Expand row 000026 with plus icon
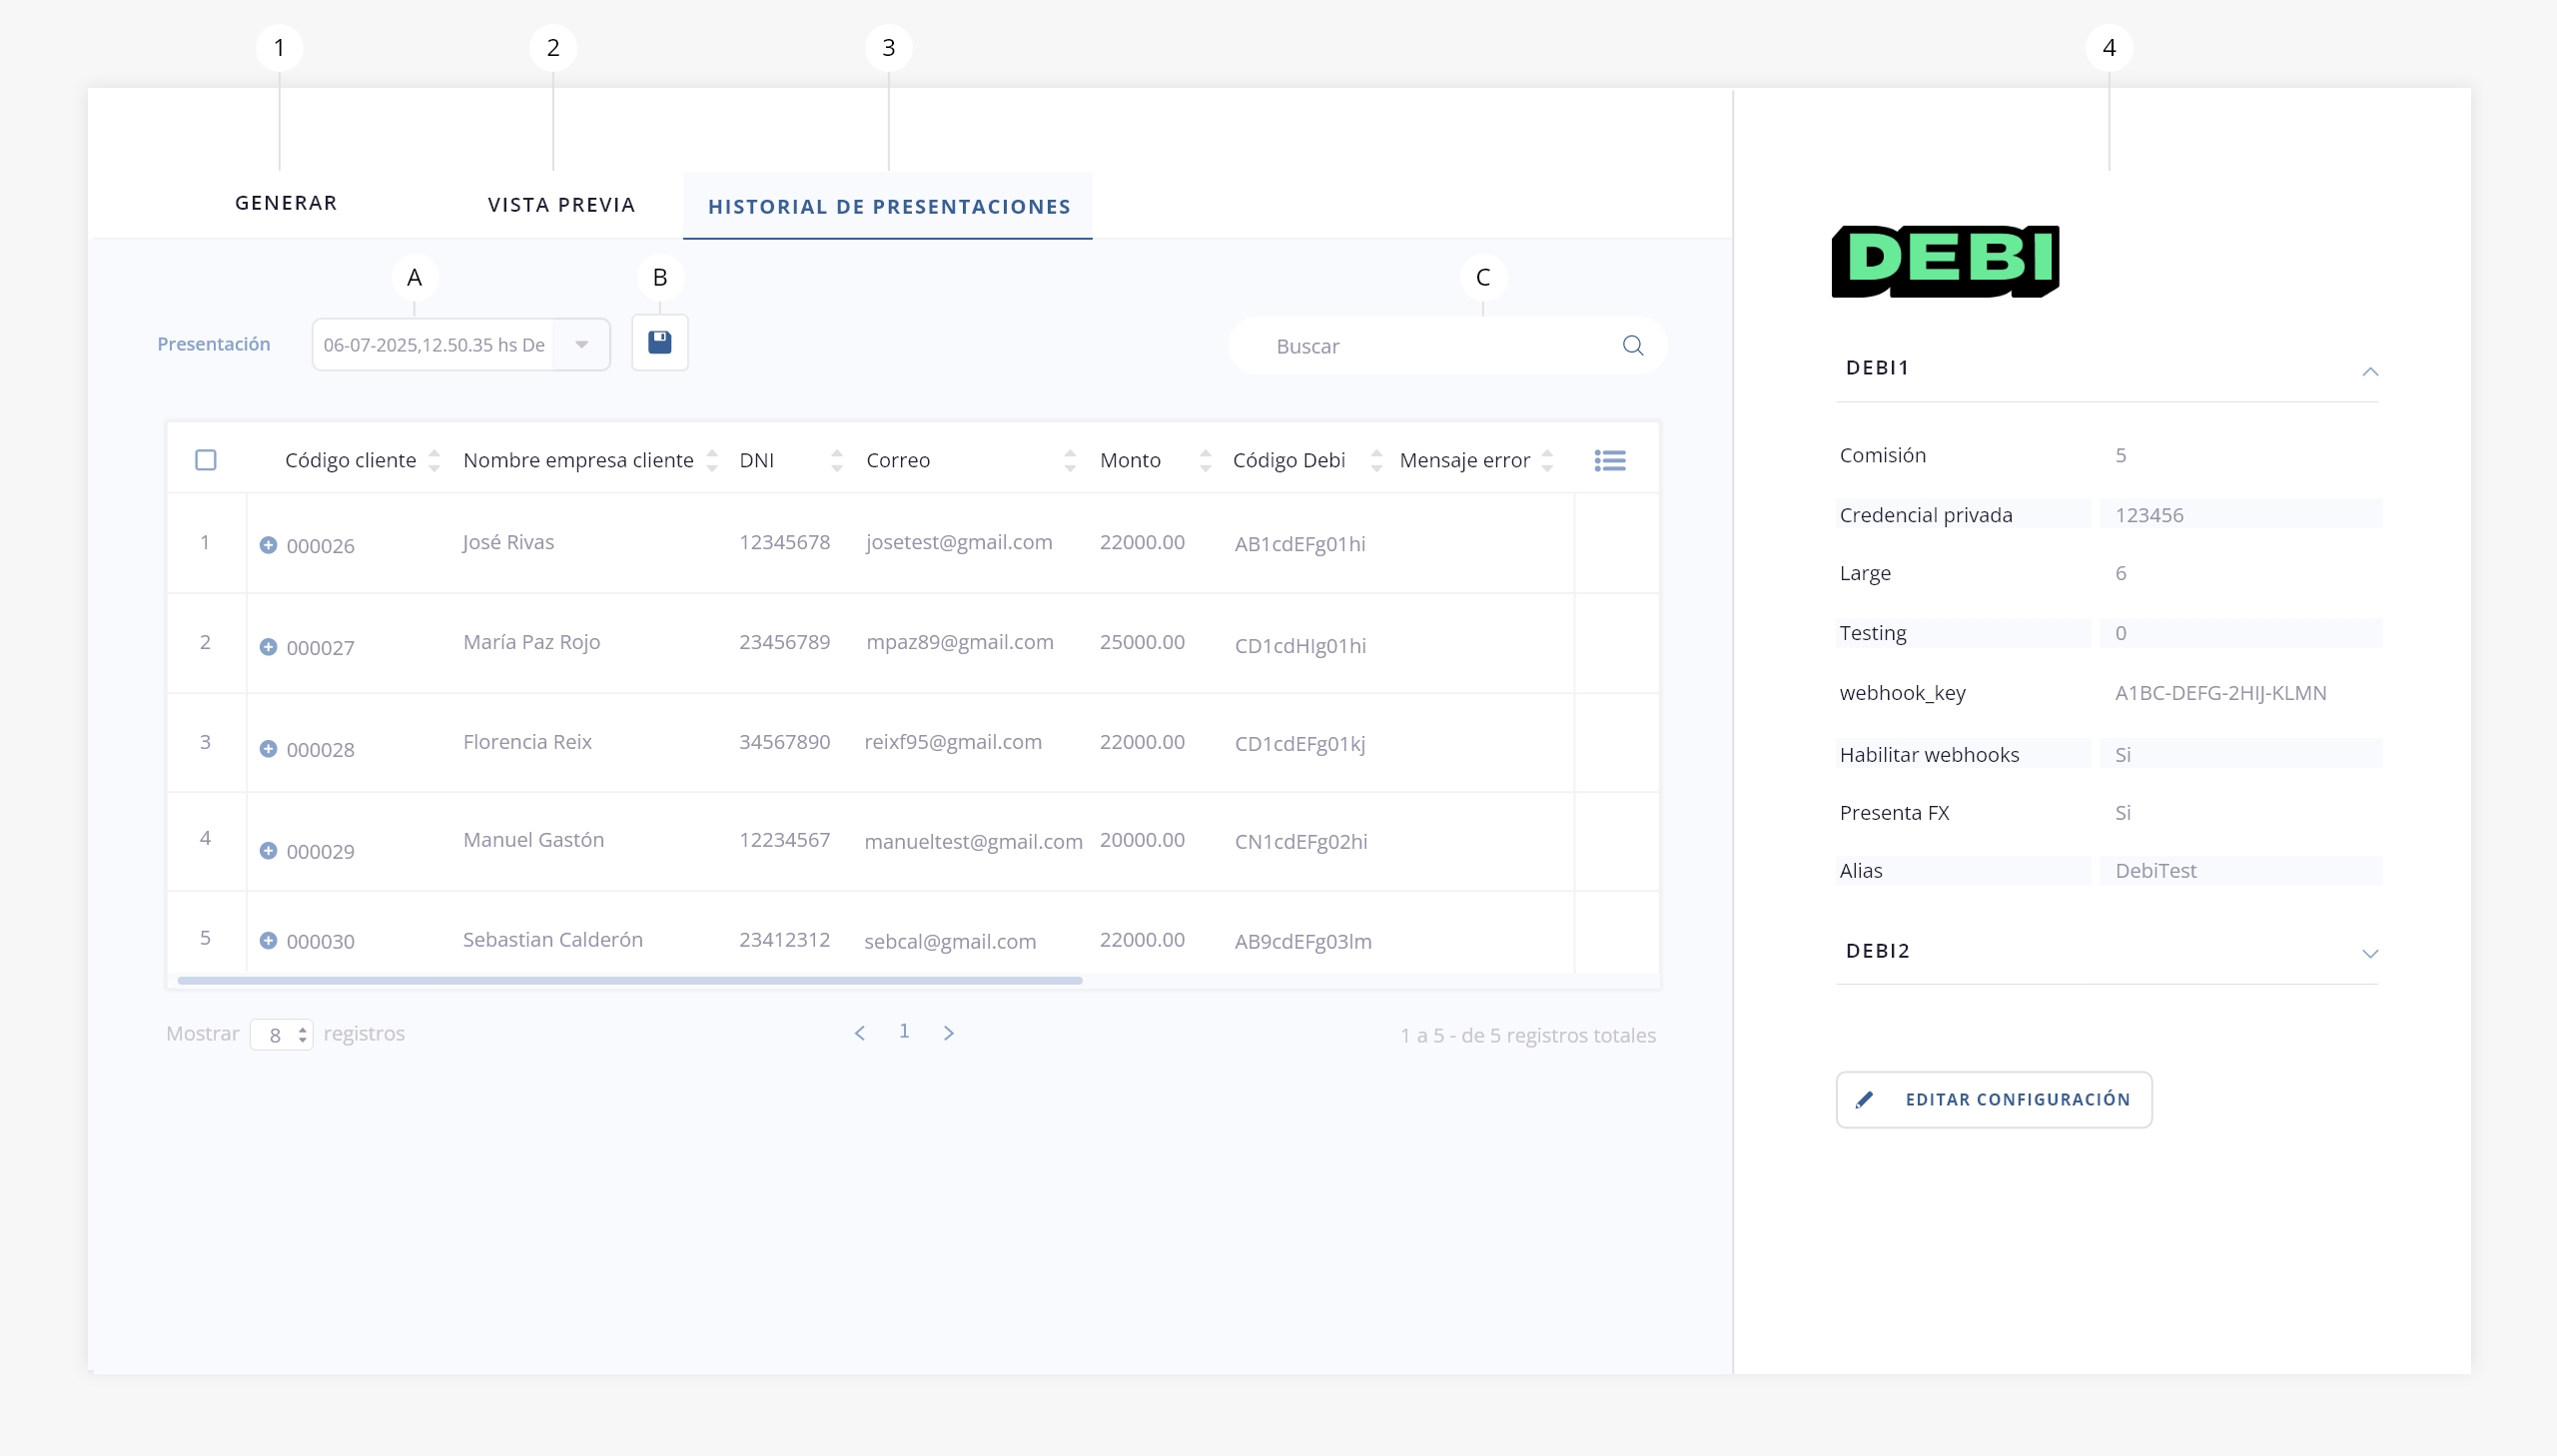This screenshot has height=1456, width=2557. pyautogui.click(x=268, y=545)
